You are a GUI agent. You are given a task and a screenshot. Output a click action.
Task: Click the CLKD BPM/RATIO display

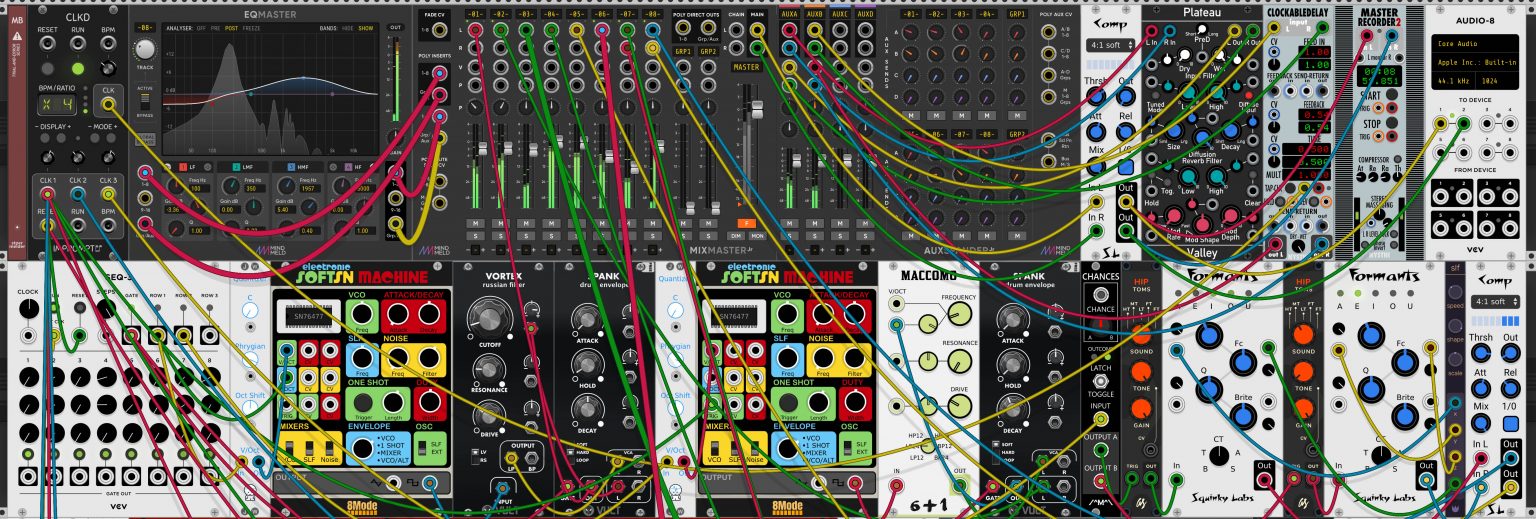coord(57,104)
